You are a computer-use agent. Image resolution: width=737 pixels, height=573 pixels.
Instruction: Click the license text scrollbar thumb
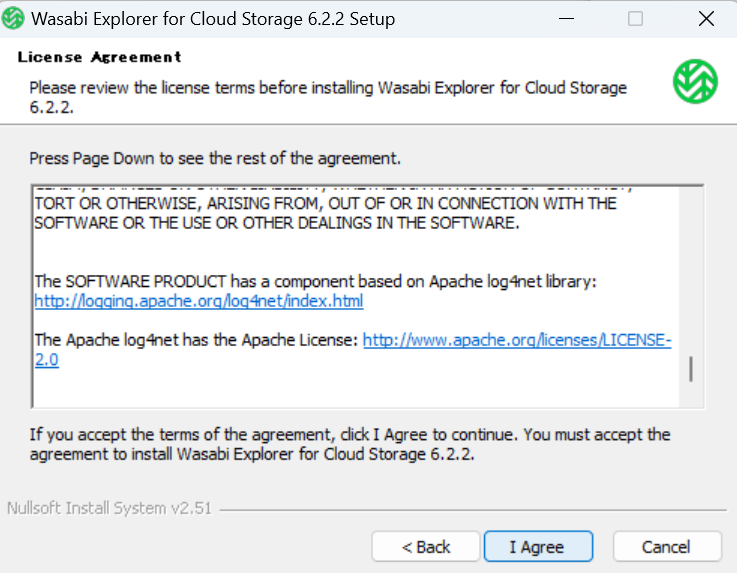tap(691, 369)
